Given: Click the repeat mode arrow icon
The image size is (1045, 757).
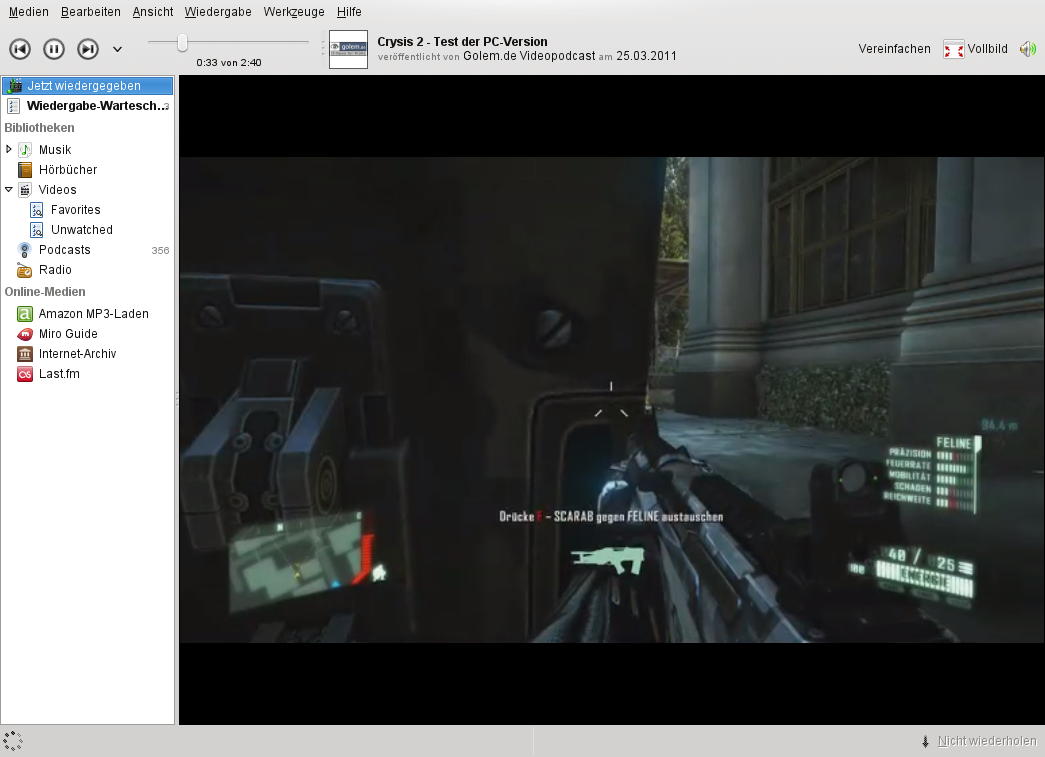Looking at the screenshot, I should point(925,741).
